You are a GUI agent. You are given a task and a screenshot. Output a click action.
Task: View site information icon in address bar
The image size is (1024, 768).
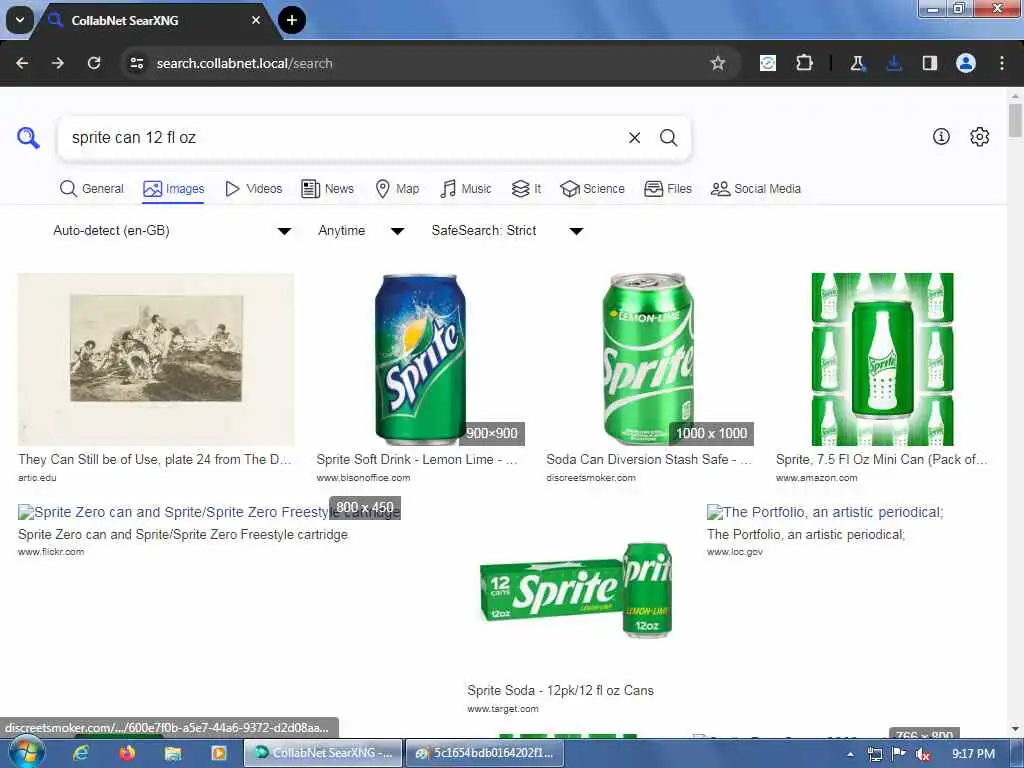click(136, 63)
